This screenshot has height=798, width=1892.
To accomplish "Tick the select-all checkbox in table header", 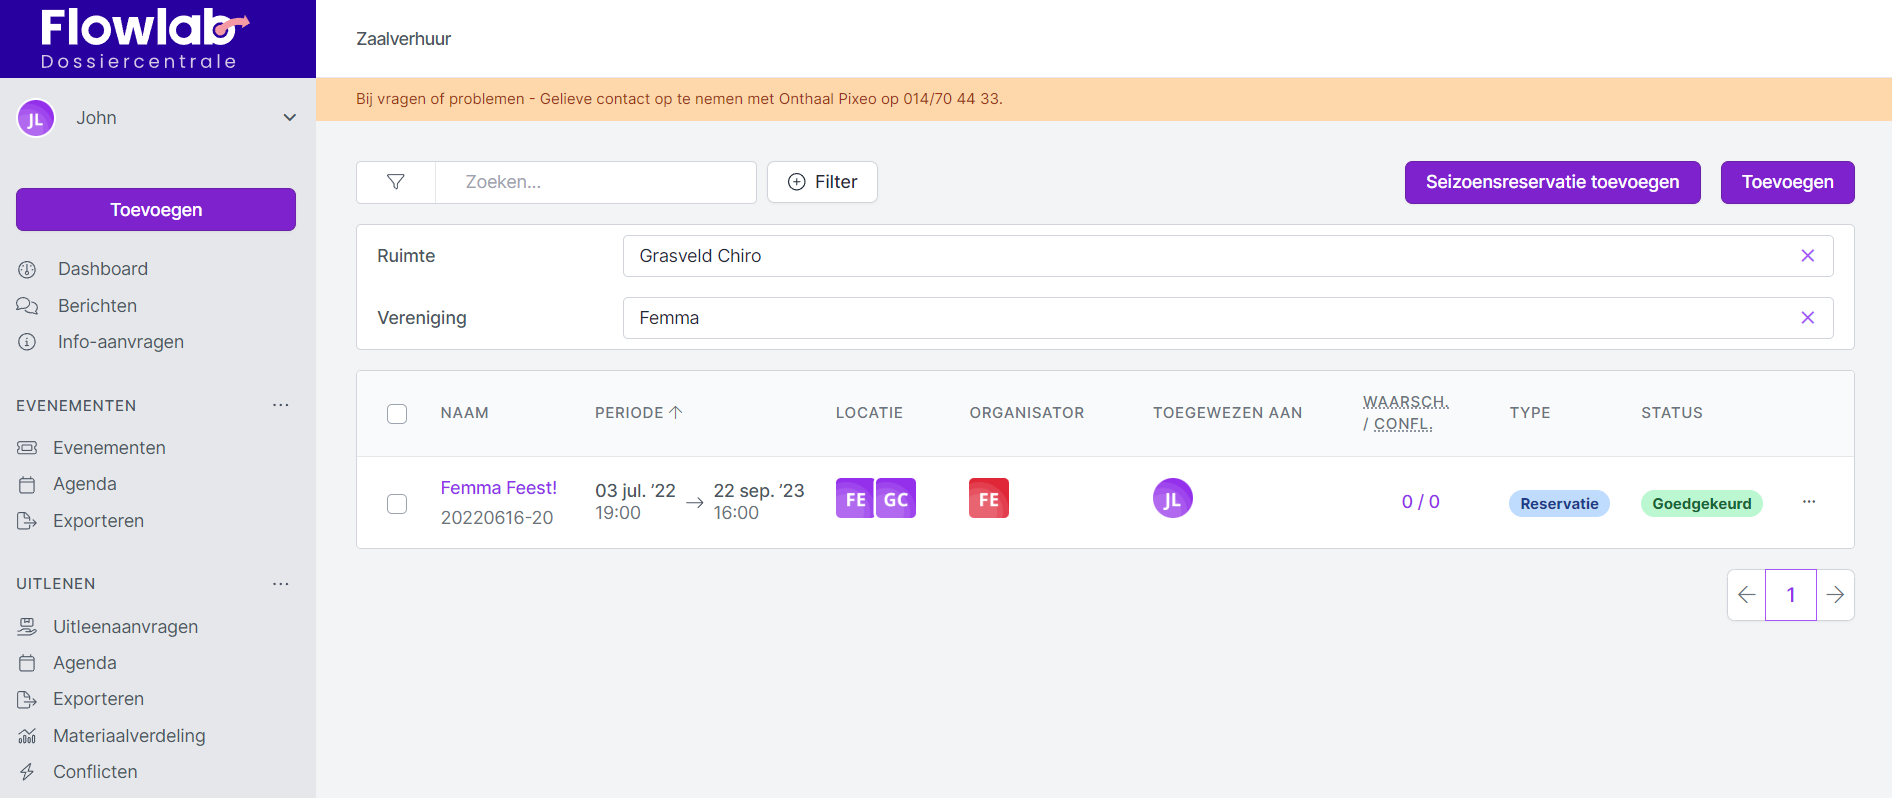I will (x=397, y=414).
